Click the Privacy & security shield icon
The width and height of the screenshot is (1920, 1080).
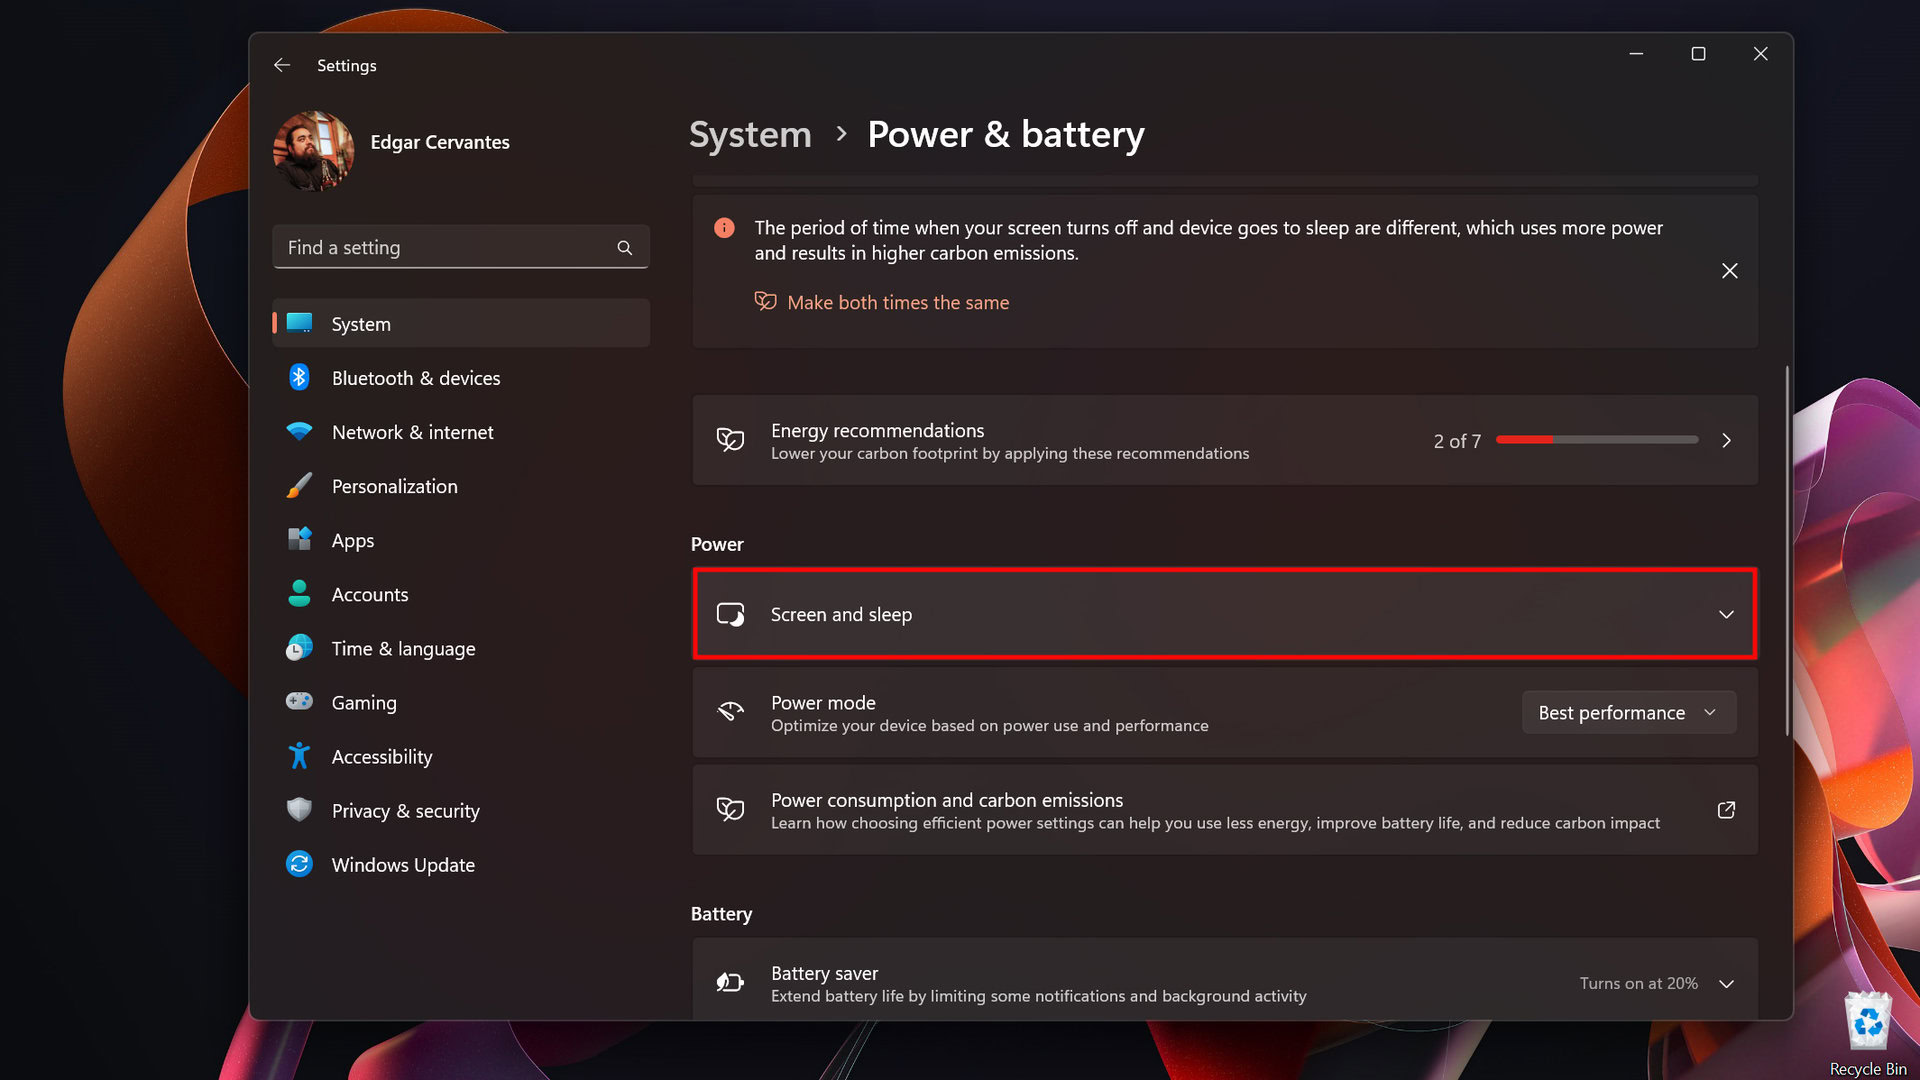coord(299,810)
